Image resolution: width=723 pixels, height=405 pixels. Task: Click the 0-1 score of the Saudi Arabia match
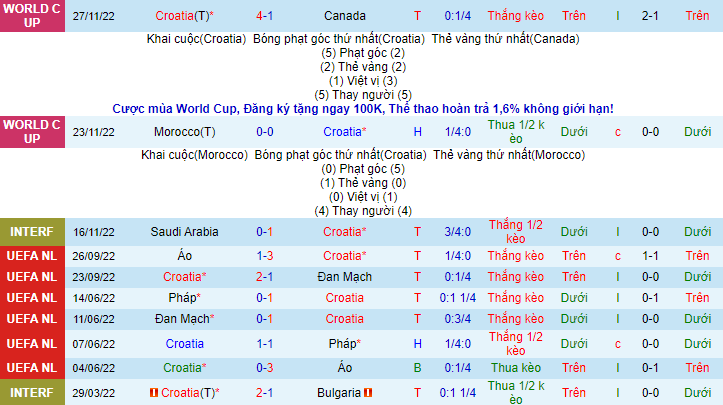(x=265, y=232)
